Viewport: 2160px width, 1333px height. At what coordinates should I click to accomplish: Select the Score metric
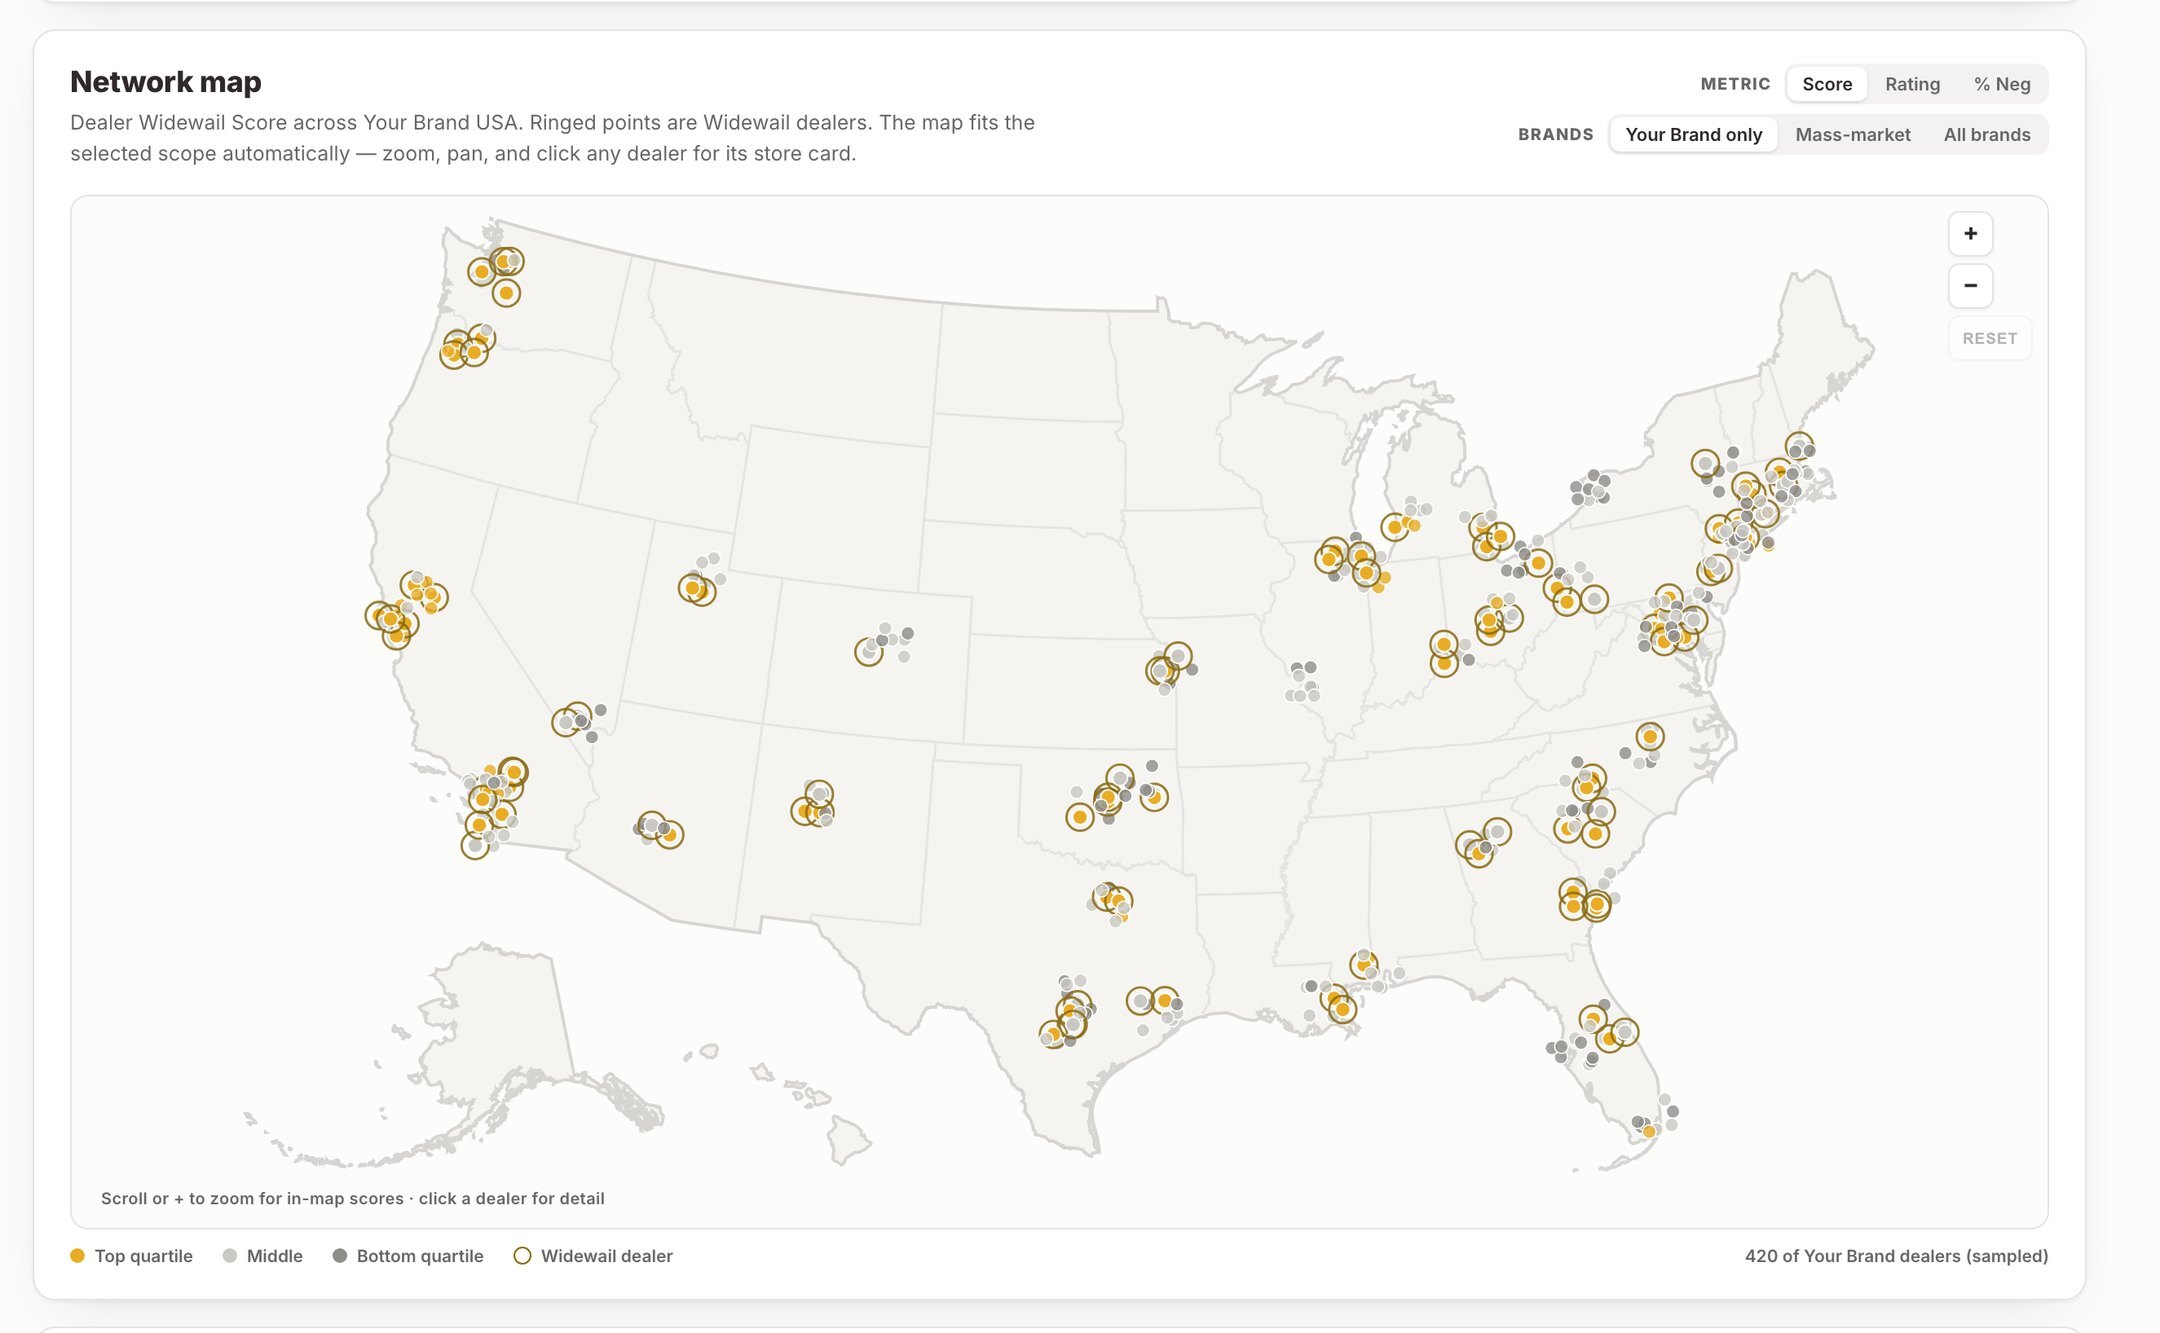pos(1827,84)
